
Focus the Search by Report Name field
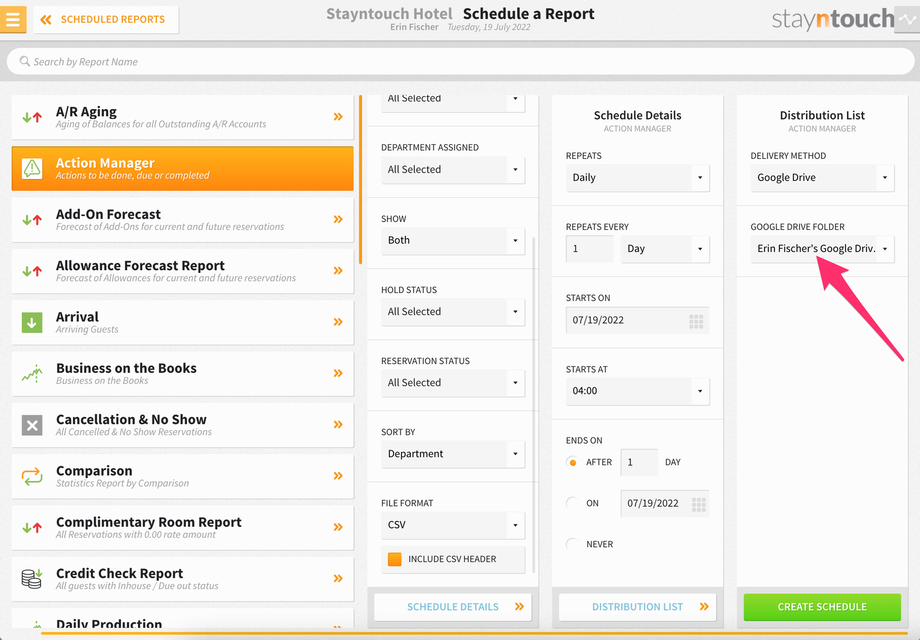[460, 61]
